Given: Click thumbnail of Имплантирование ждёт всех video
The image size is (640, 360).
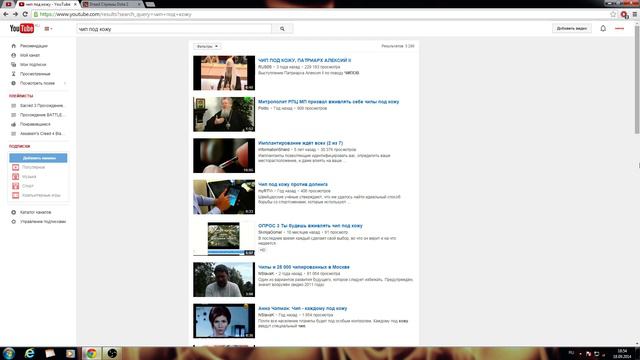Looking at the screenshot, I should click(224, 156).
